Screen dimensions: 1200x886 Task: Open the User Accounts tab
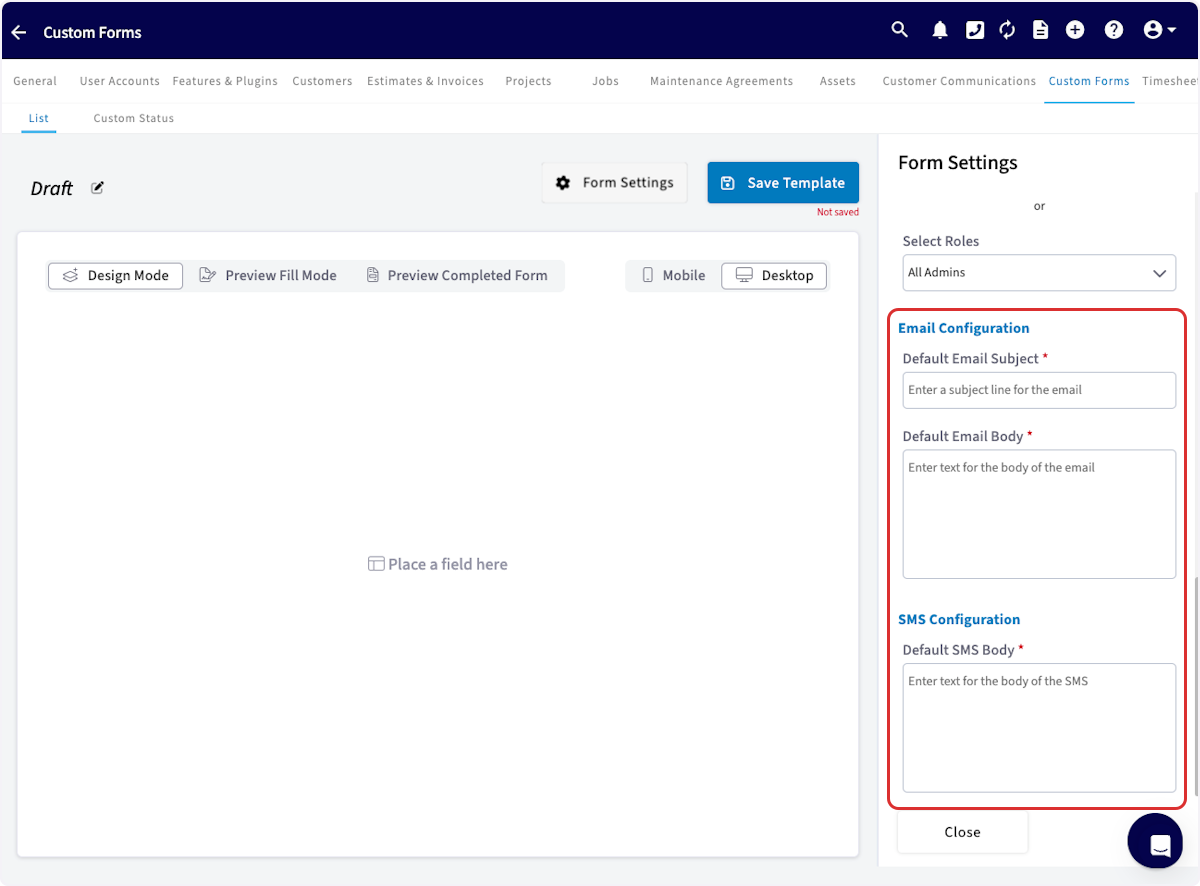click(120, 82)
